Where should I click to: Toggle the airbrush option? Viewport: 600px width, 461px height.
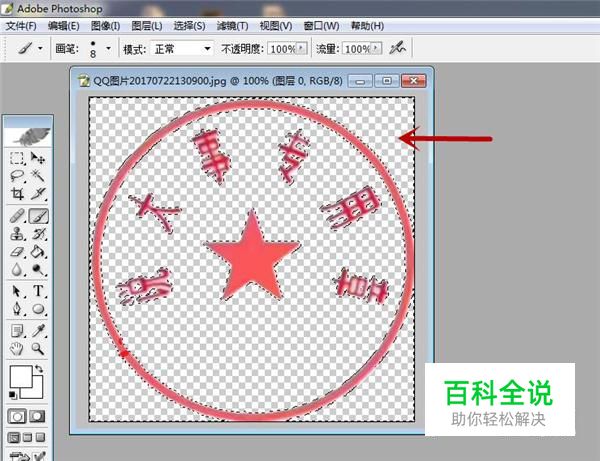click(398, 48)
